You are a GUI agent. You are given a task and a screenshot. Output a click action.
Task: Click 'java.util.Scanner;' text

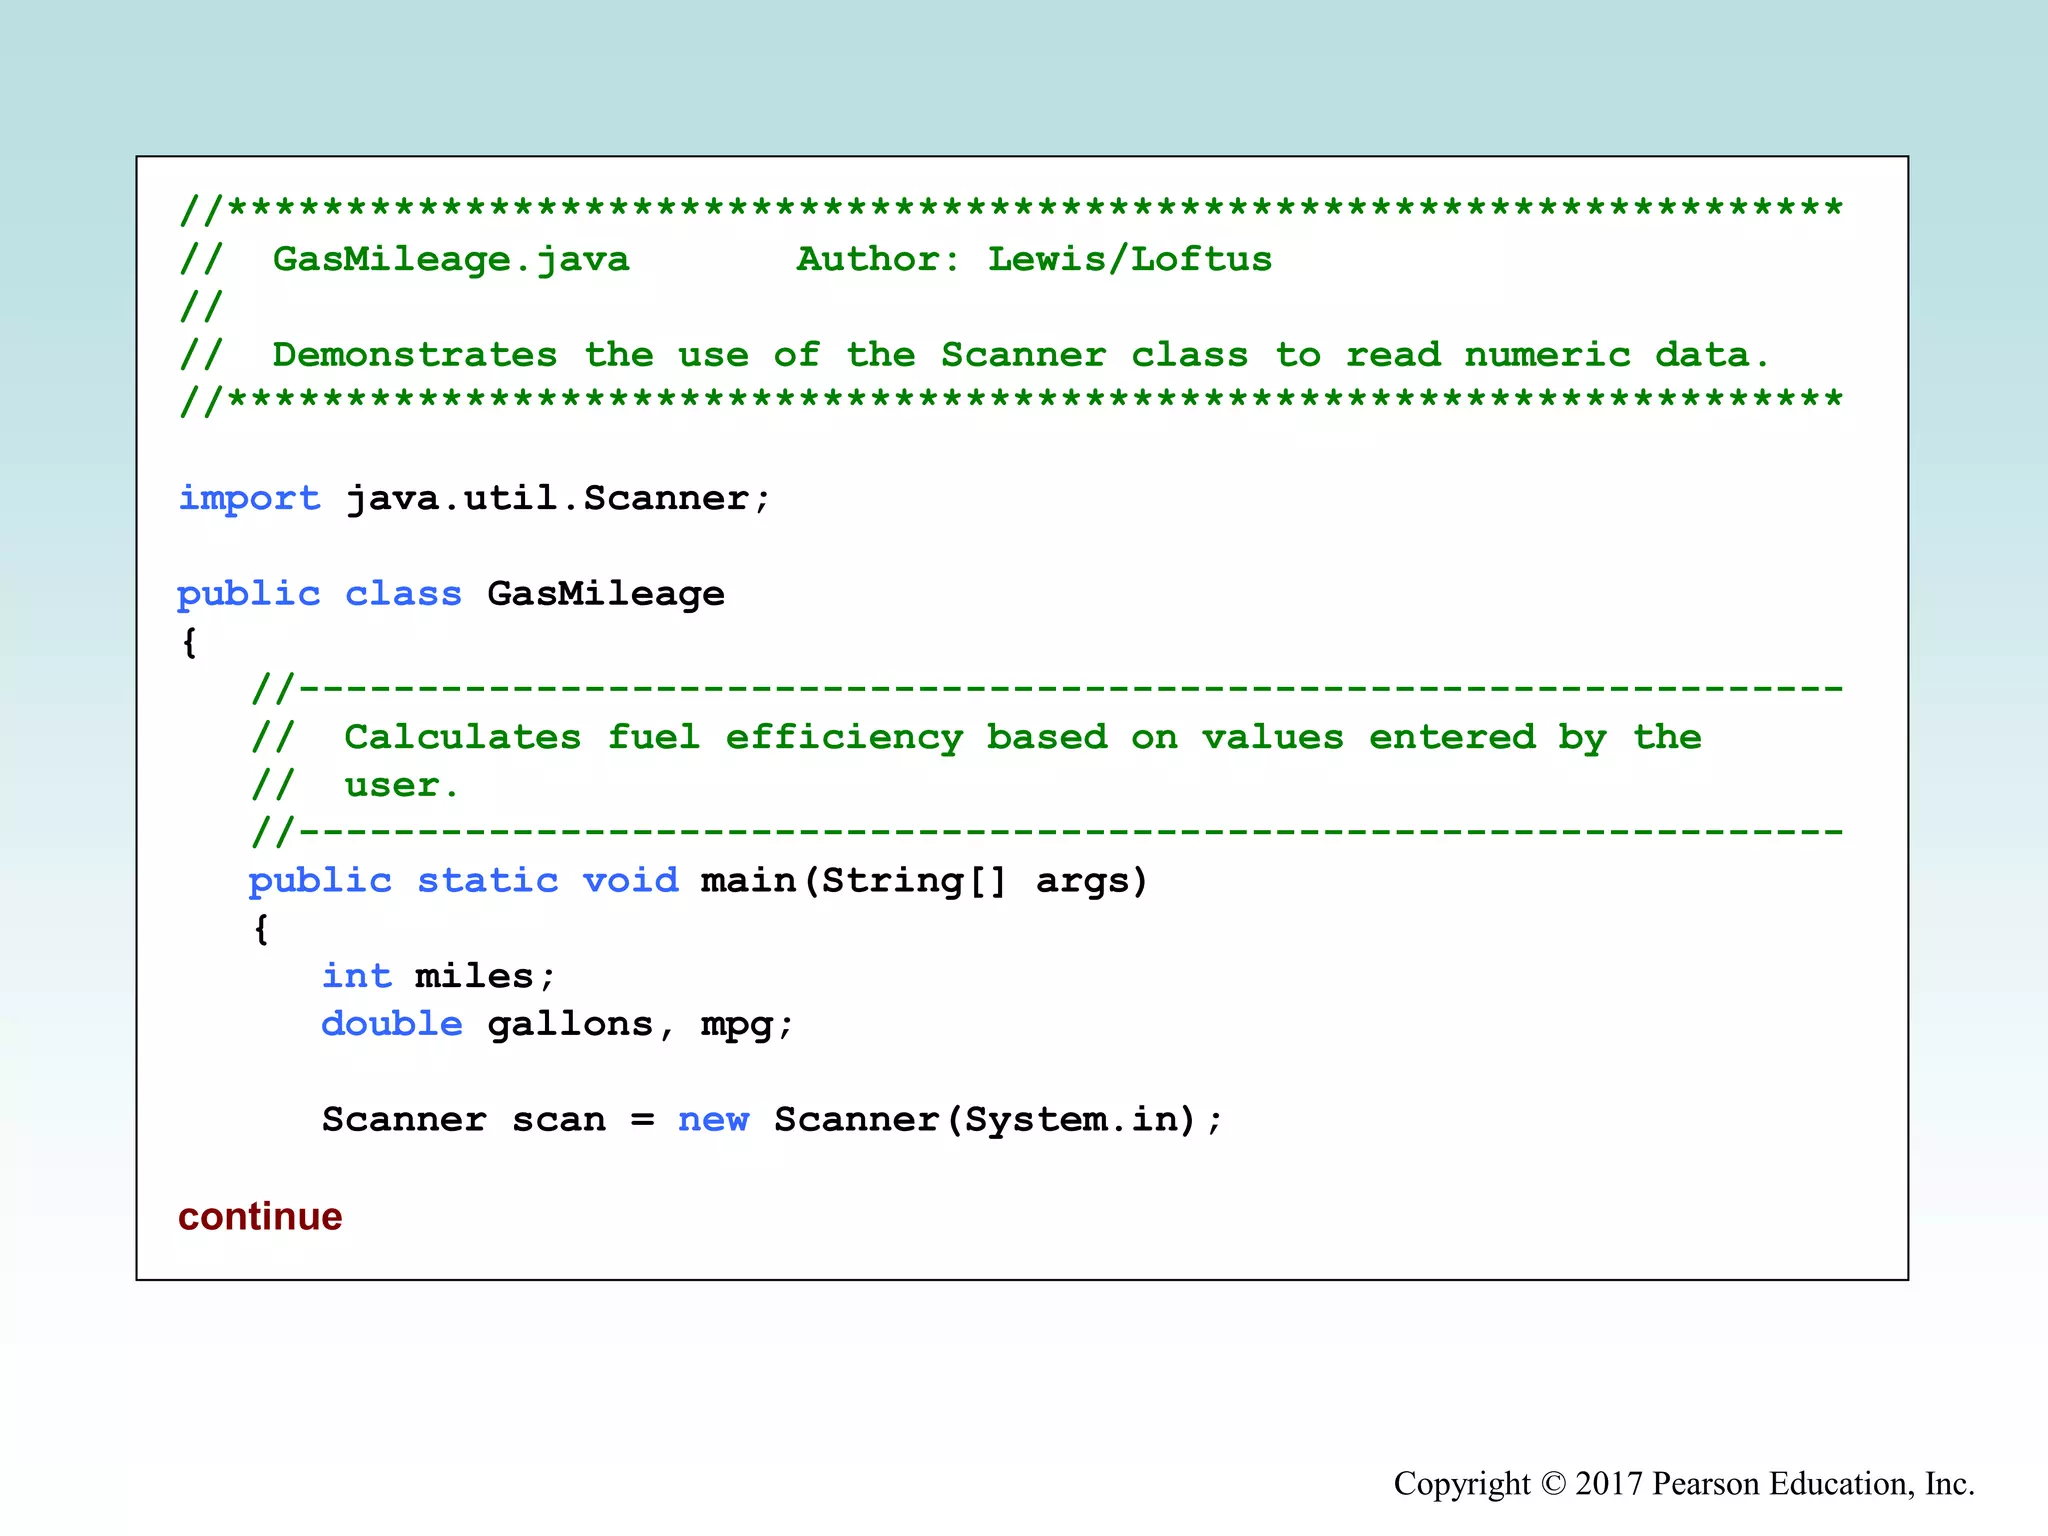coord(558,498)
